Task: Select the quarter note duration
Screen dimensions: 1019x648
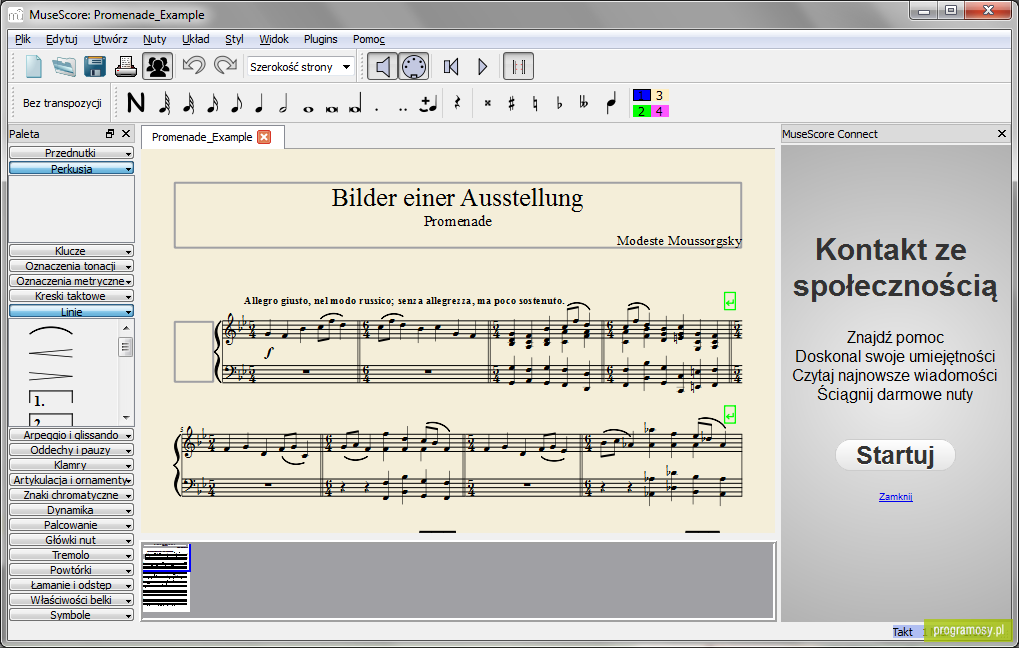Action: [259, 103]
